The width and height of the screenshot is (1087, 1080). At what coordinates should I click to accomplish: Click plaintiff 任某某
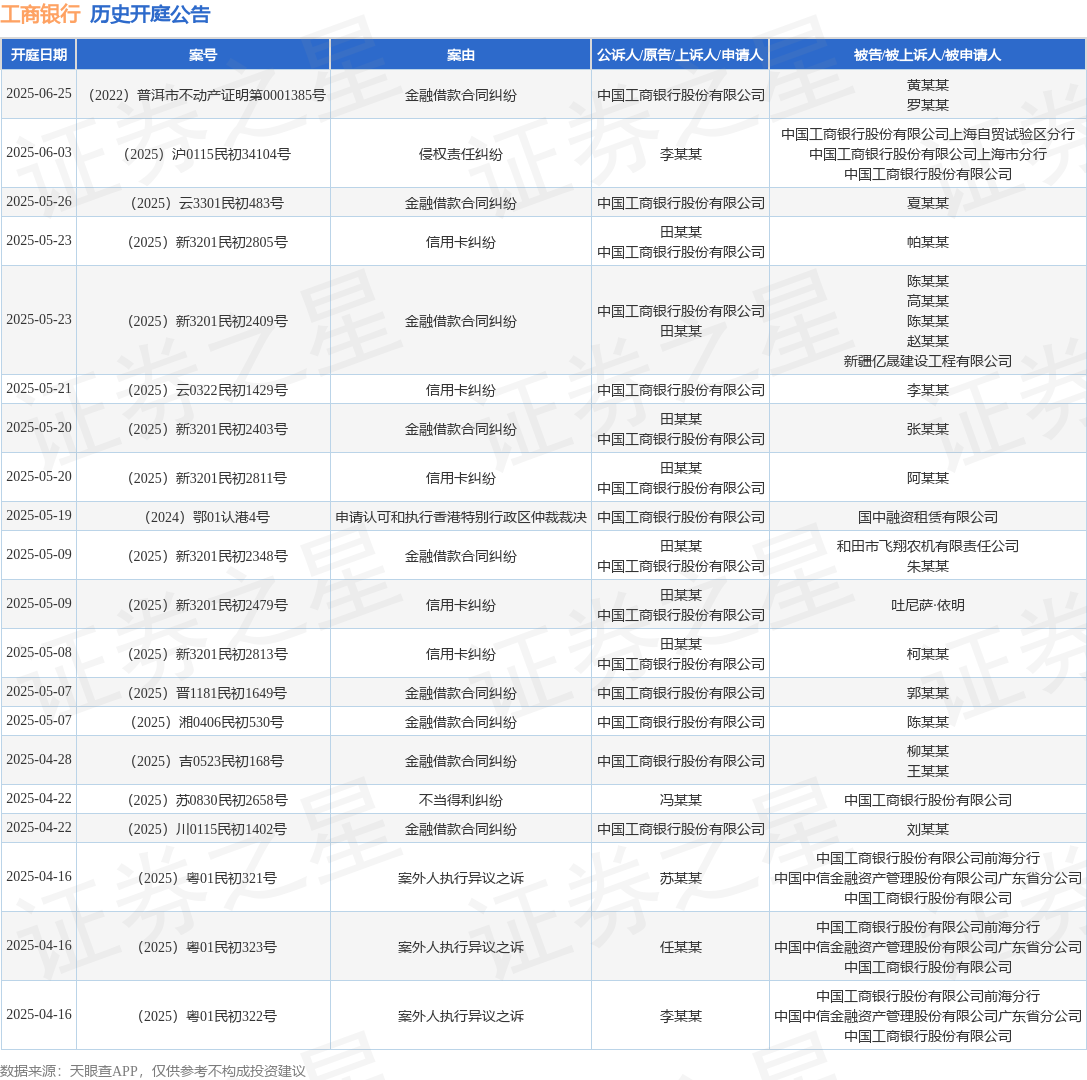(680, 948)
